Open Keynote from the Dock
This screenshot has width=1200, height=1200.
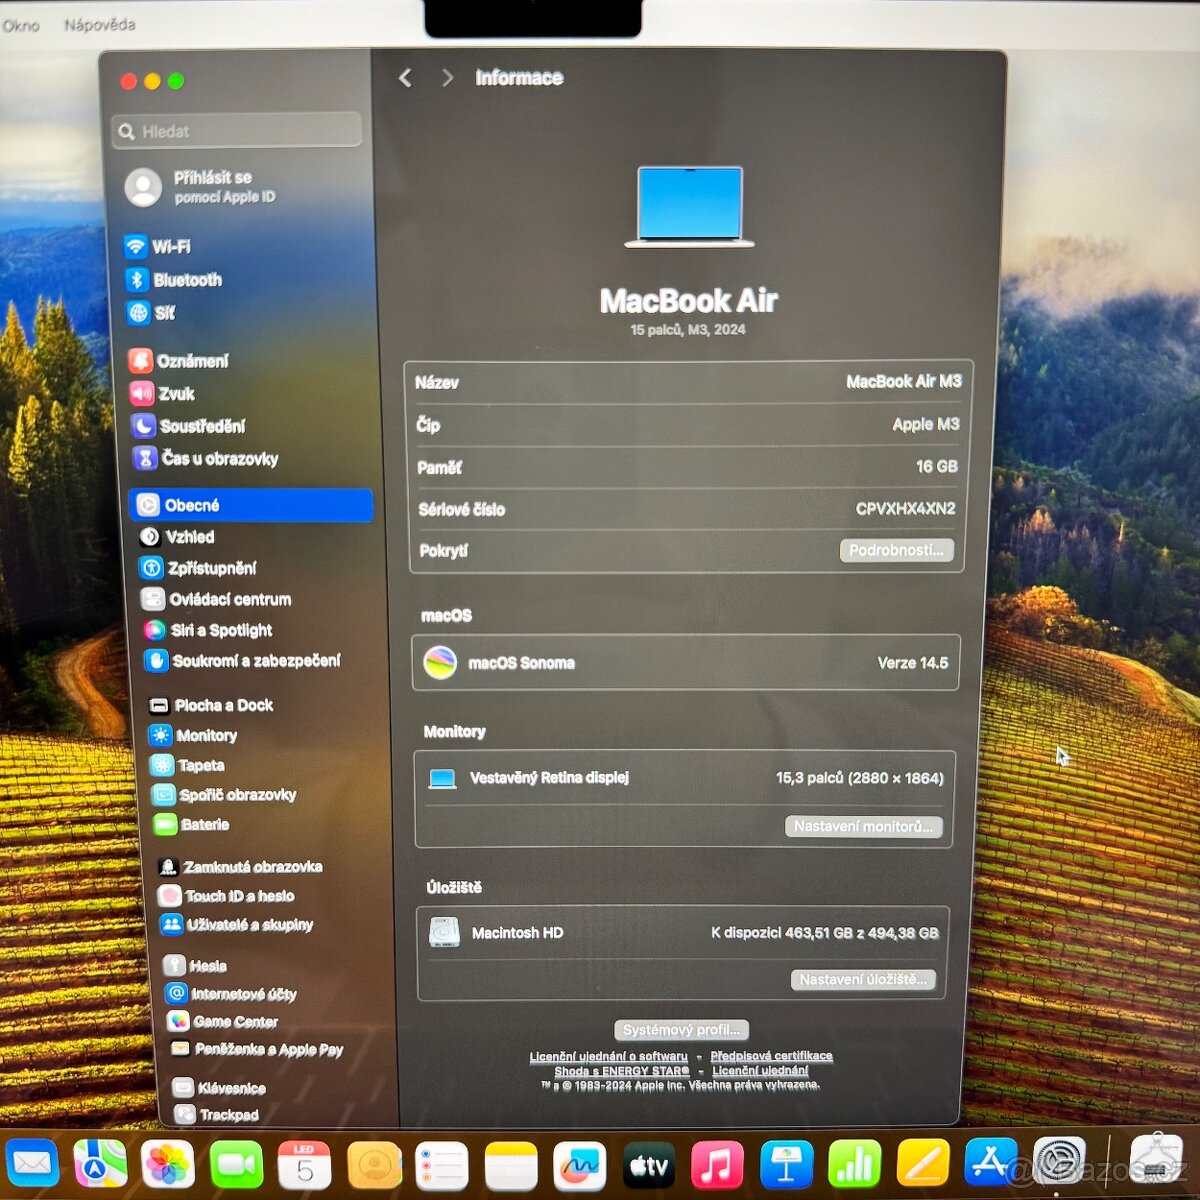(786, 1163)
